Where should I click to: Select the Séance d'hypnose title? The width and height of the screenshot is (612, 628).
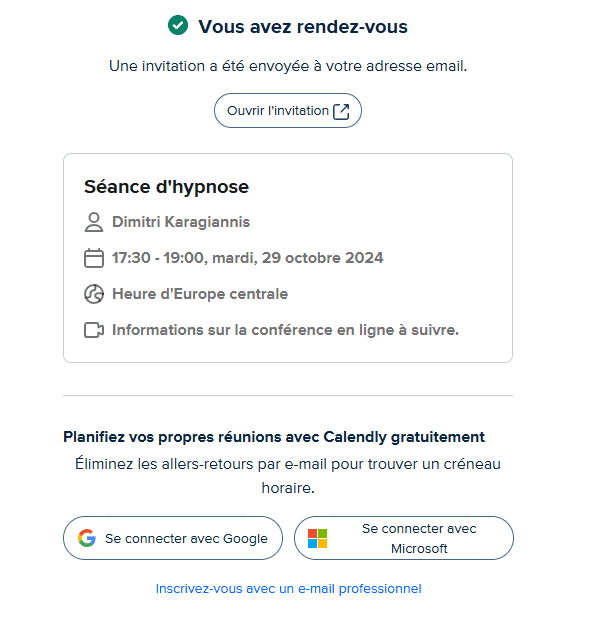(166, 187)
